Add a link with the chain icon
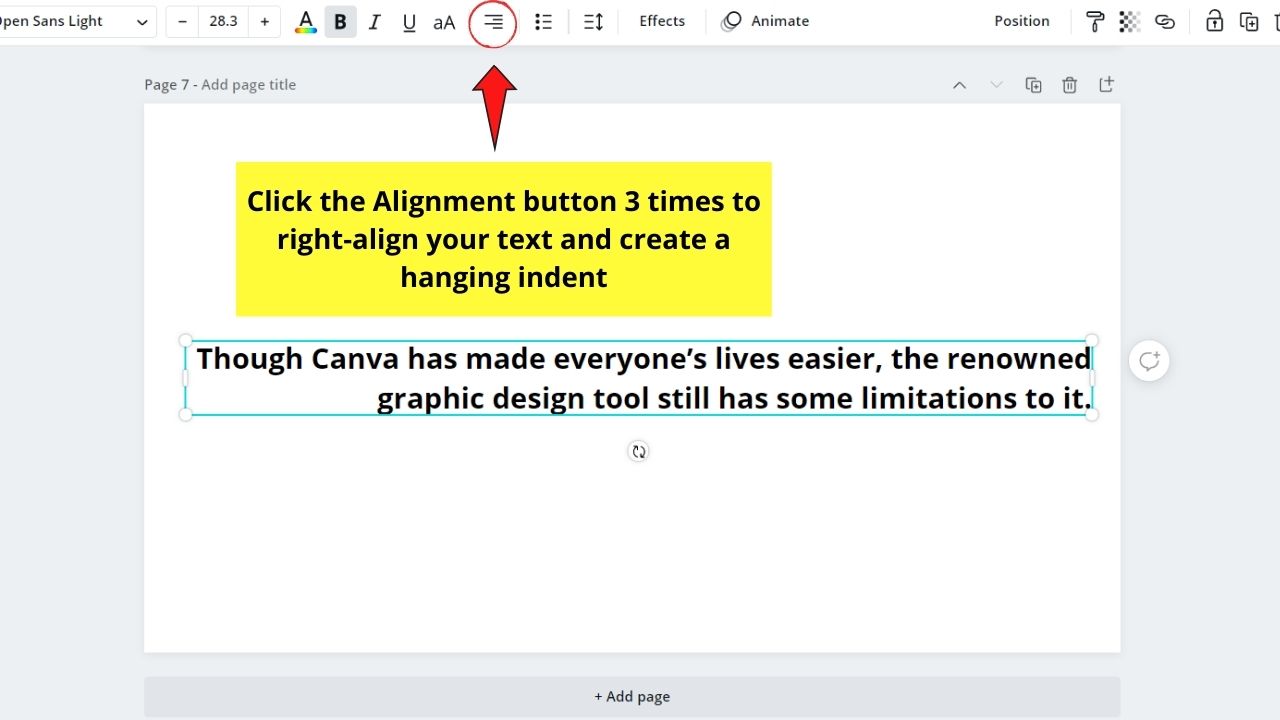1280x720 pixels. coord(1165,22)
